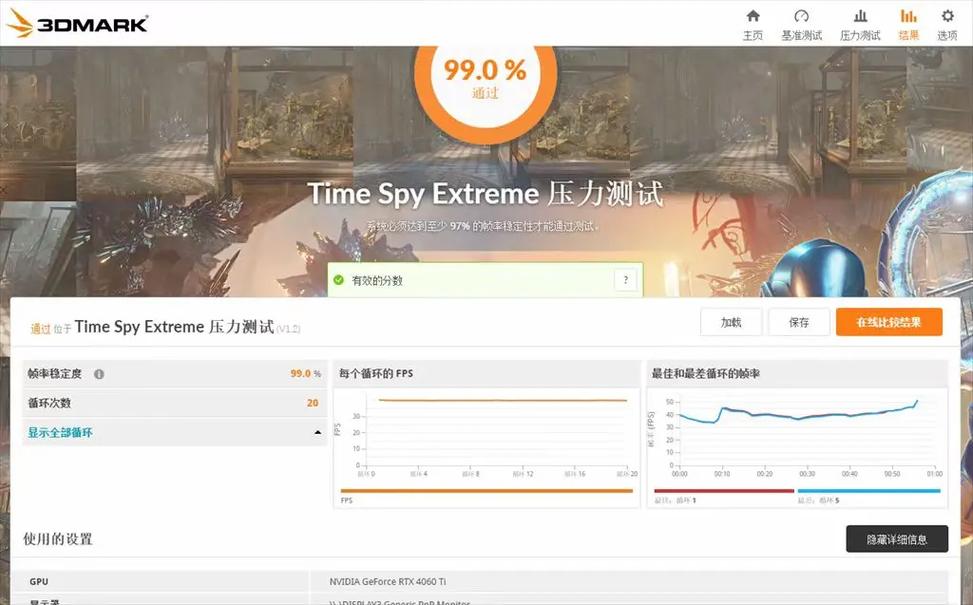Click the blue best loop legend bar
This screenshot has width=973, height=605.
click(868, 491)
